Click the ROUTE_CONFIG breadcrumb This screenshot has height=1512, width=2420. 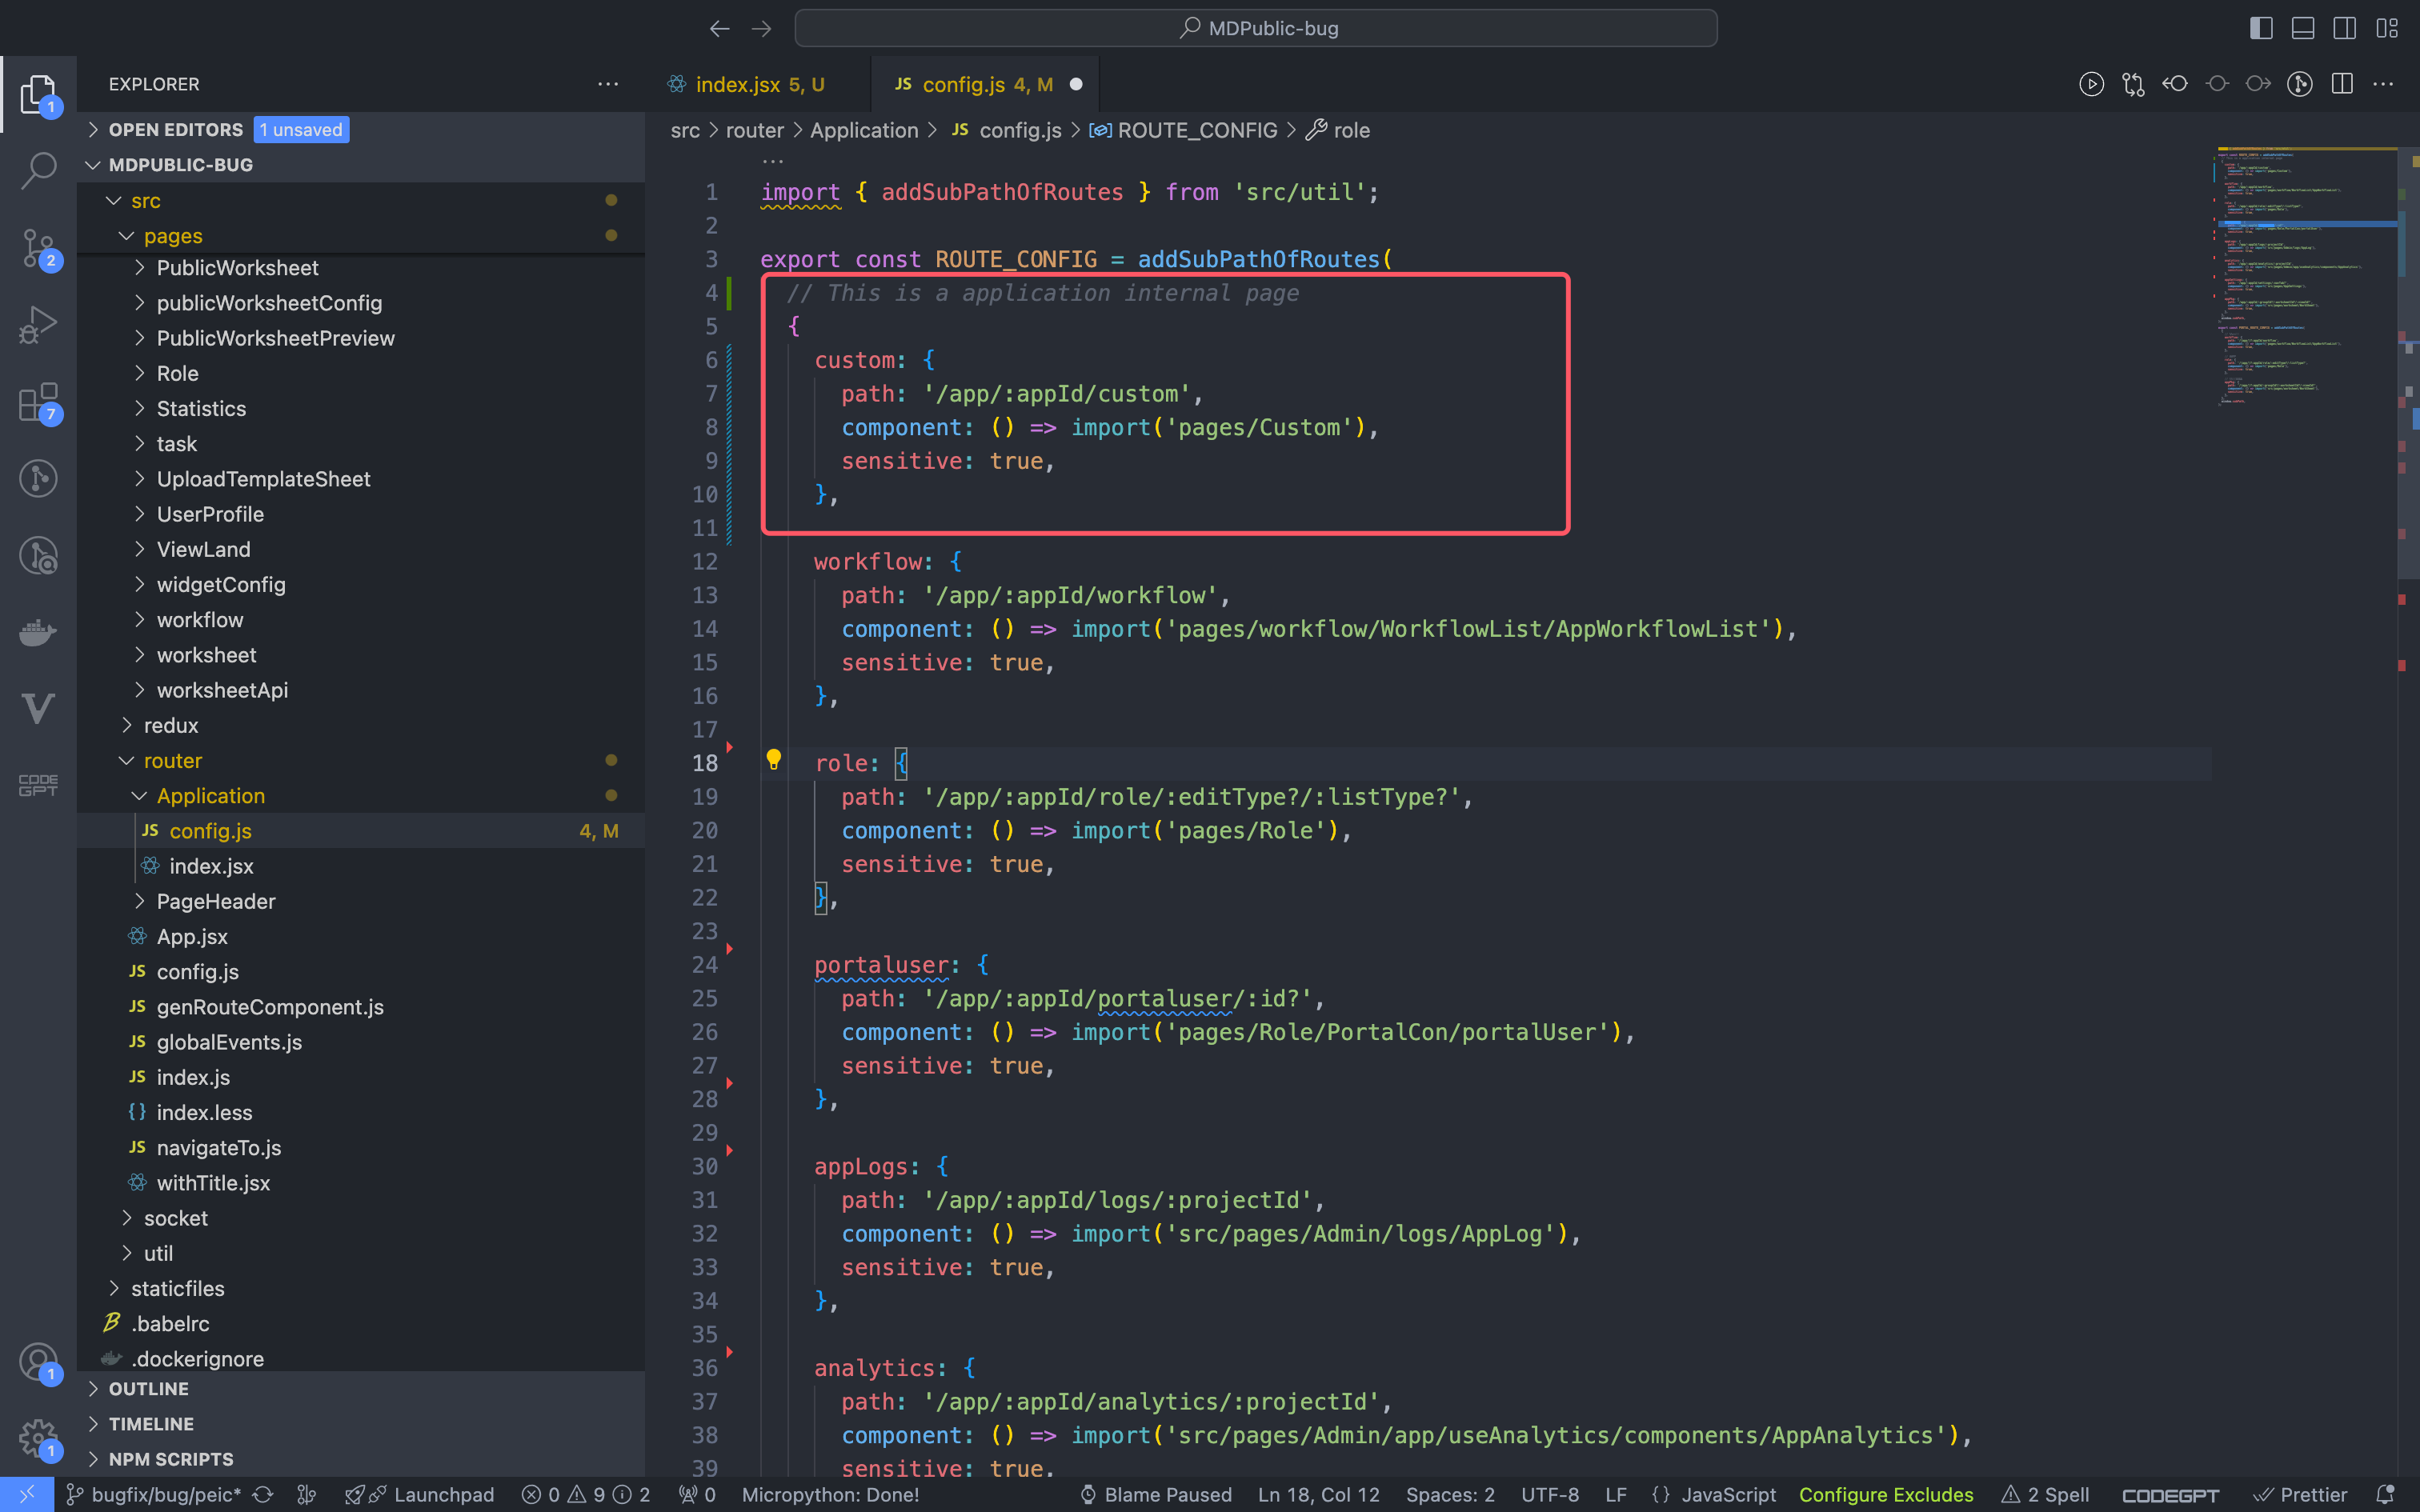(1196, 130)
